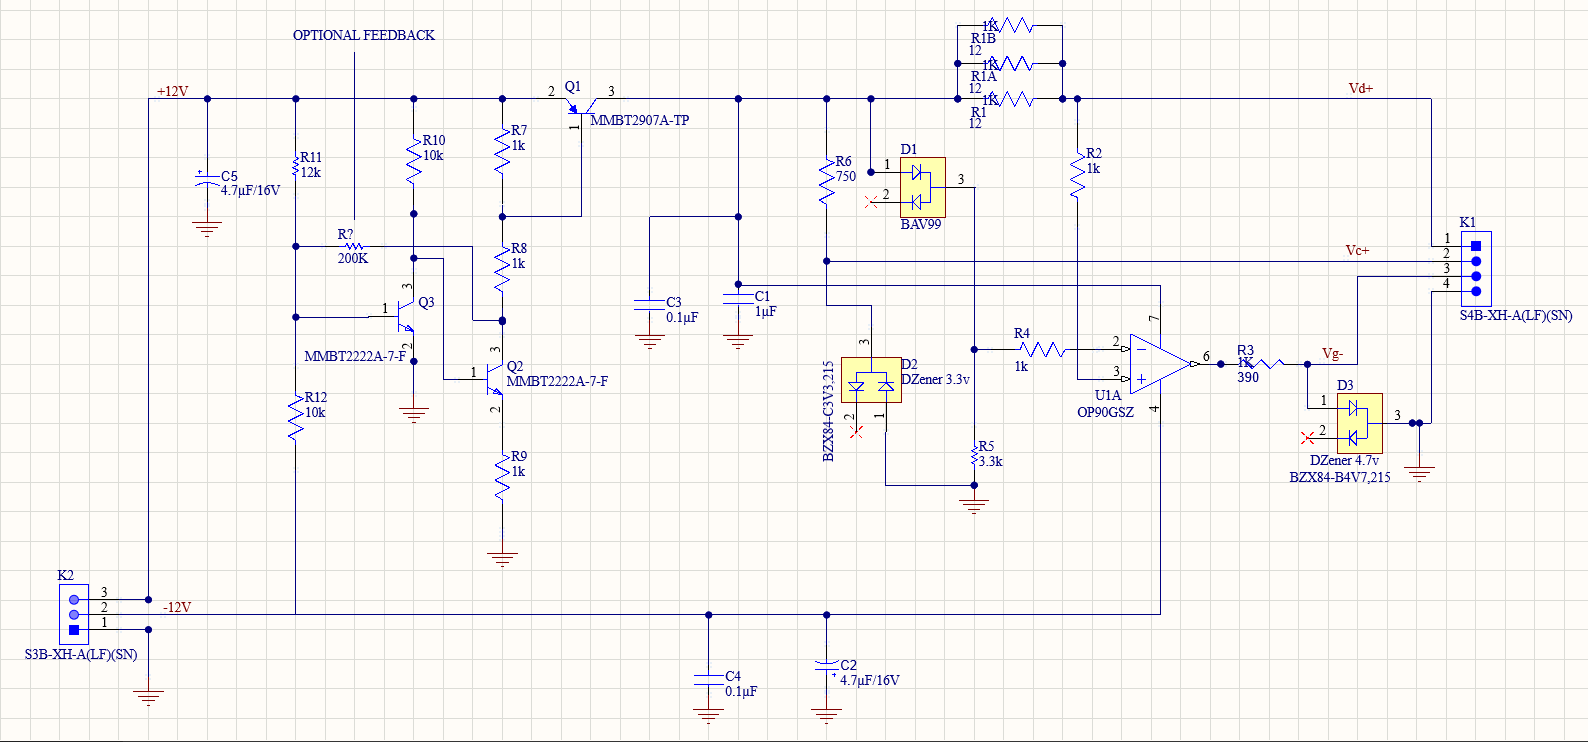The height and width of the screenshot is (742, 1588).
Task: Click the BAV99 part label
Action: [x=921, y=224]
